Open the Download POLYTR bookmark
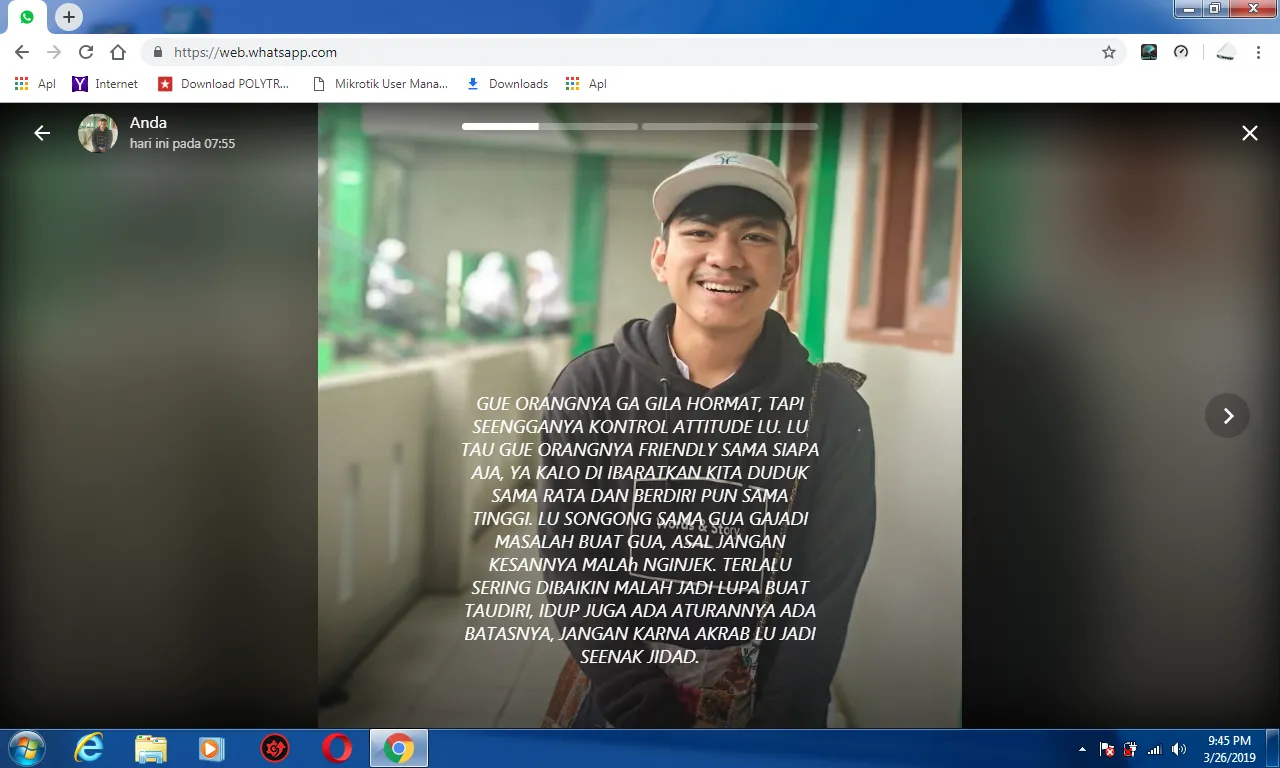 [225, 83]
